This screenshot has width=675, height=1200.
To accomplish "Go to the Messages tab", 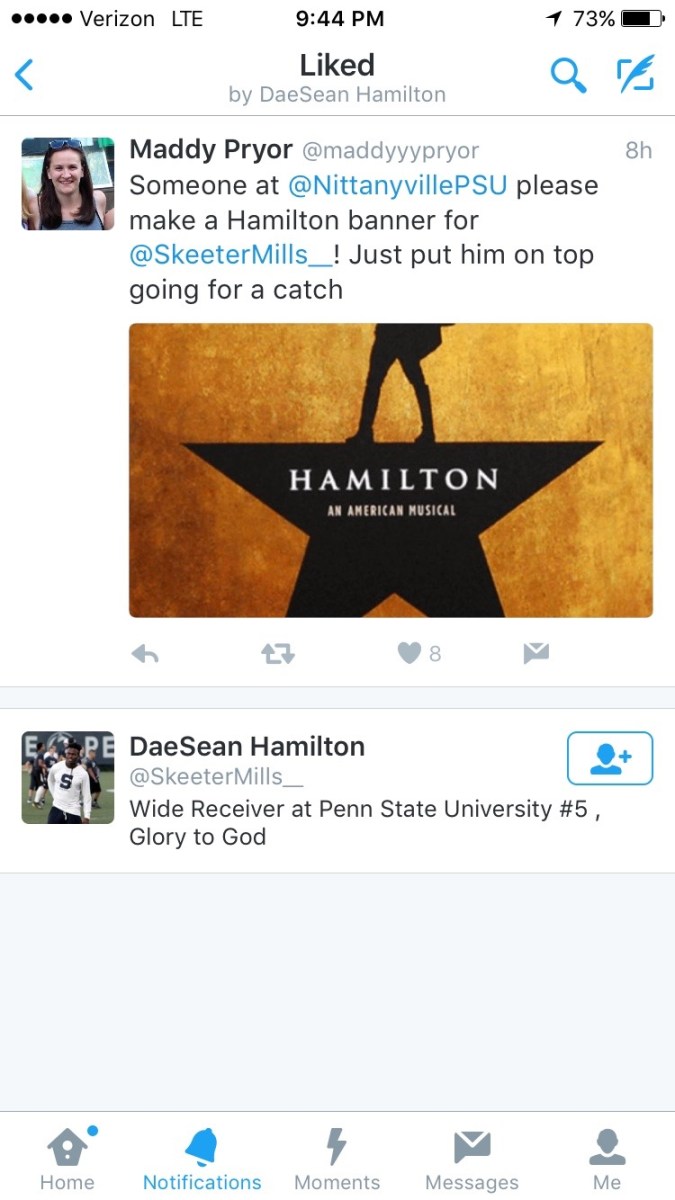I will coord(472,1158).
